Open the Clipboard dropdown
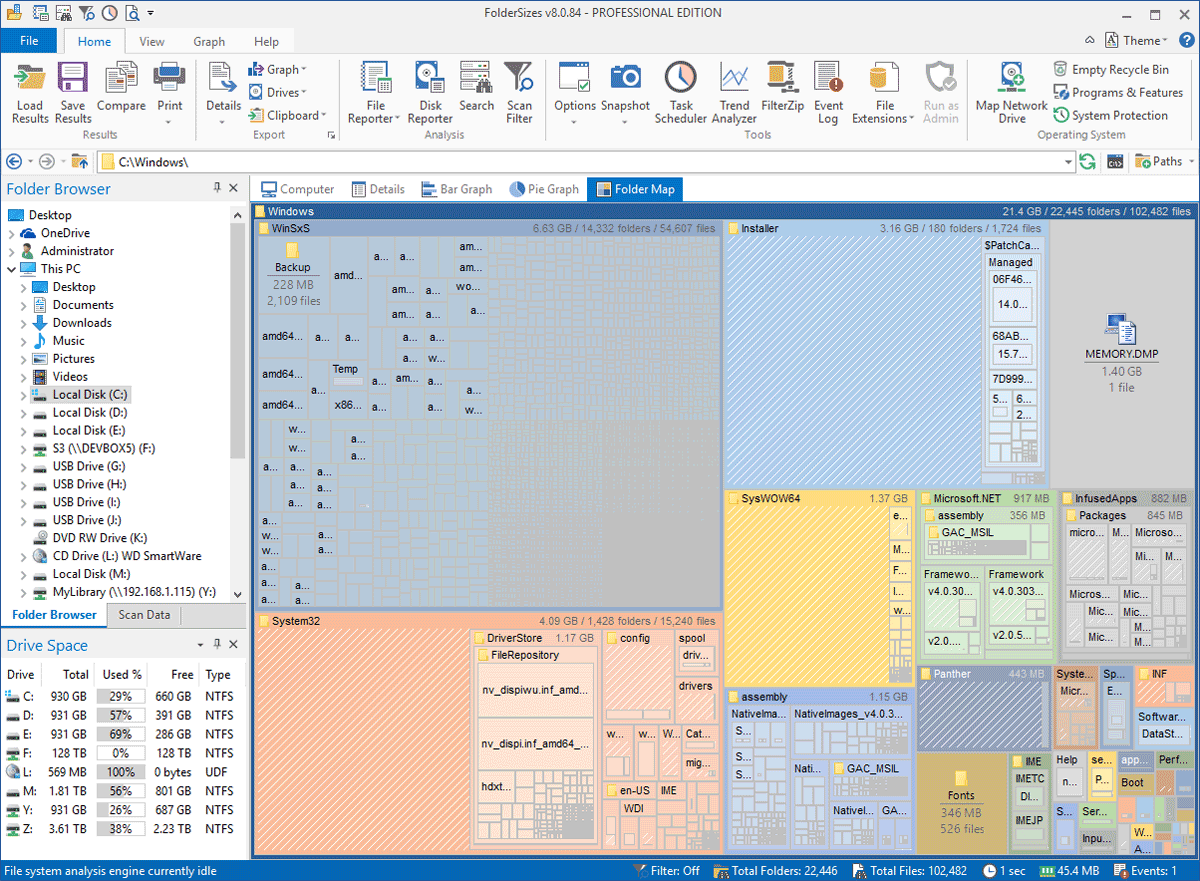 pyautogui.click(x=287, y=116)
